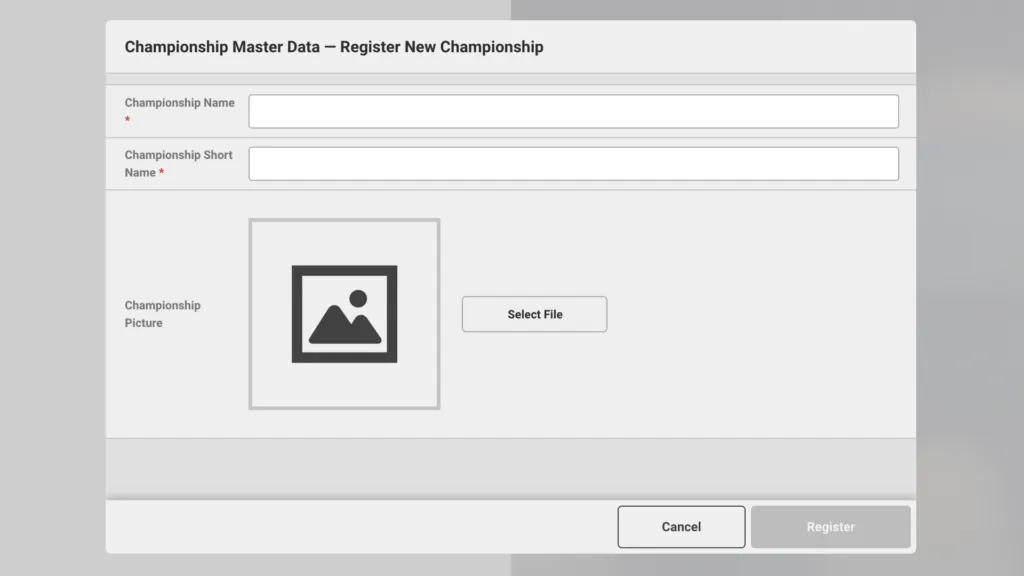This screenshot has height=576, width=1024.
Task: Open the Select File picker
Action: click(534, 314)
